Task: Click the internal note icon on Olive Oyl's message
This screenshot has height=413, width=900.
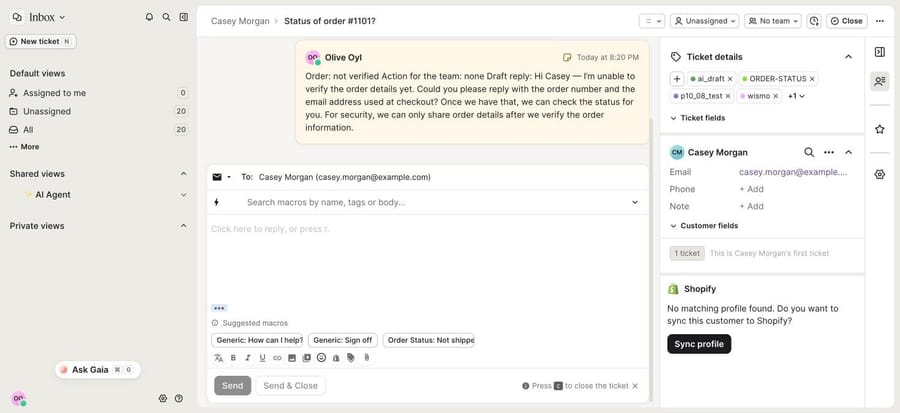Action: point(567,57)
